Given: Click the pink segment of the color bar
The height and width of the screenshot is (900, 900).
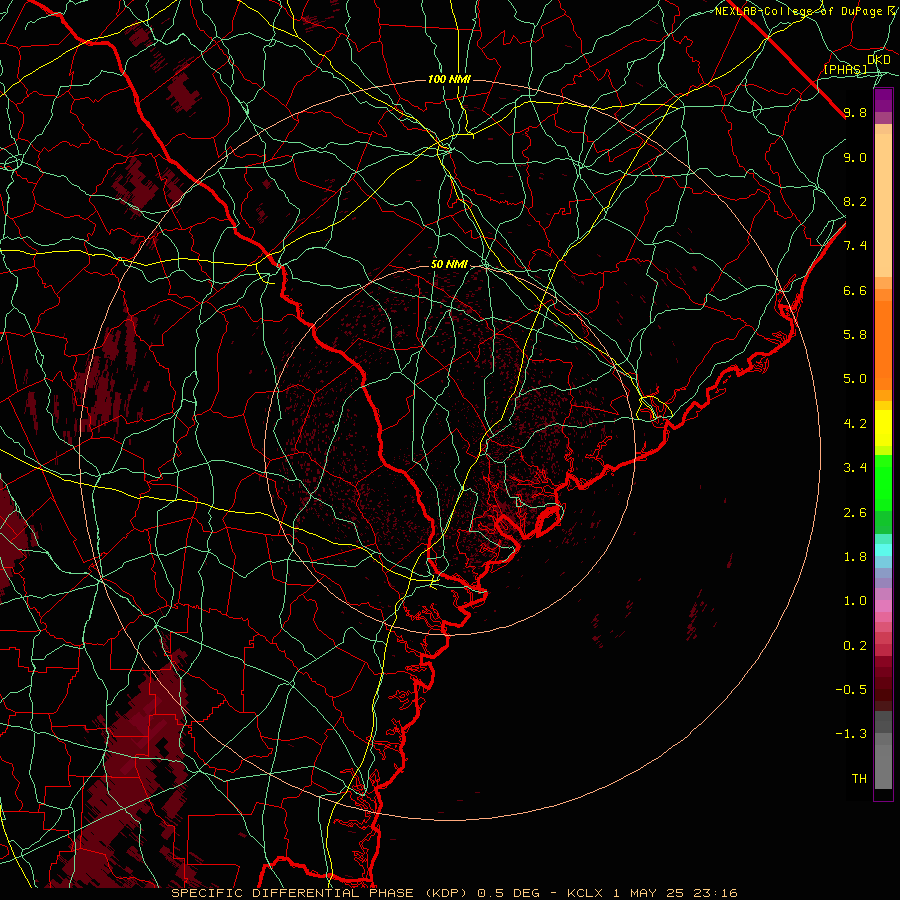Looking at the screenshot, I should (883, 606).
